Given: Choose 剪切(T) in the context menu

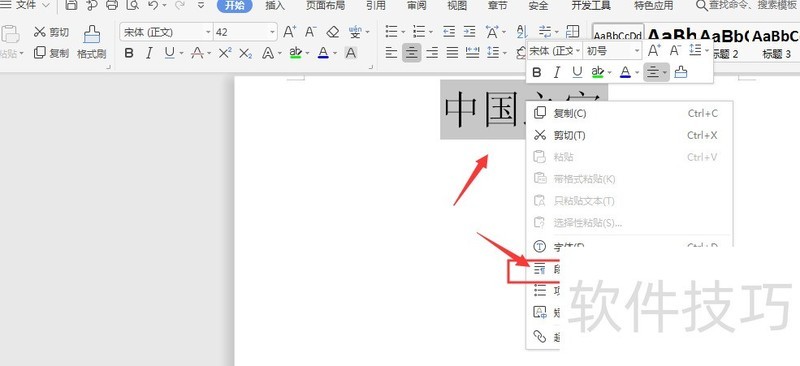Looking at the screenshot, I should tap(629, 135).
